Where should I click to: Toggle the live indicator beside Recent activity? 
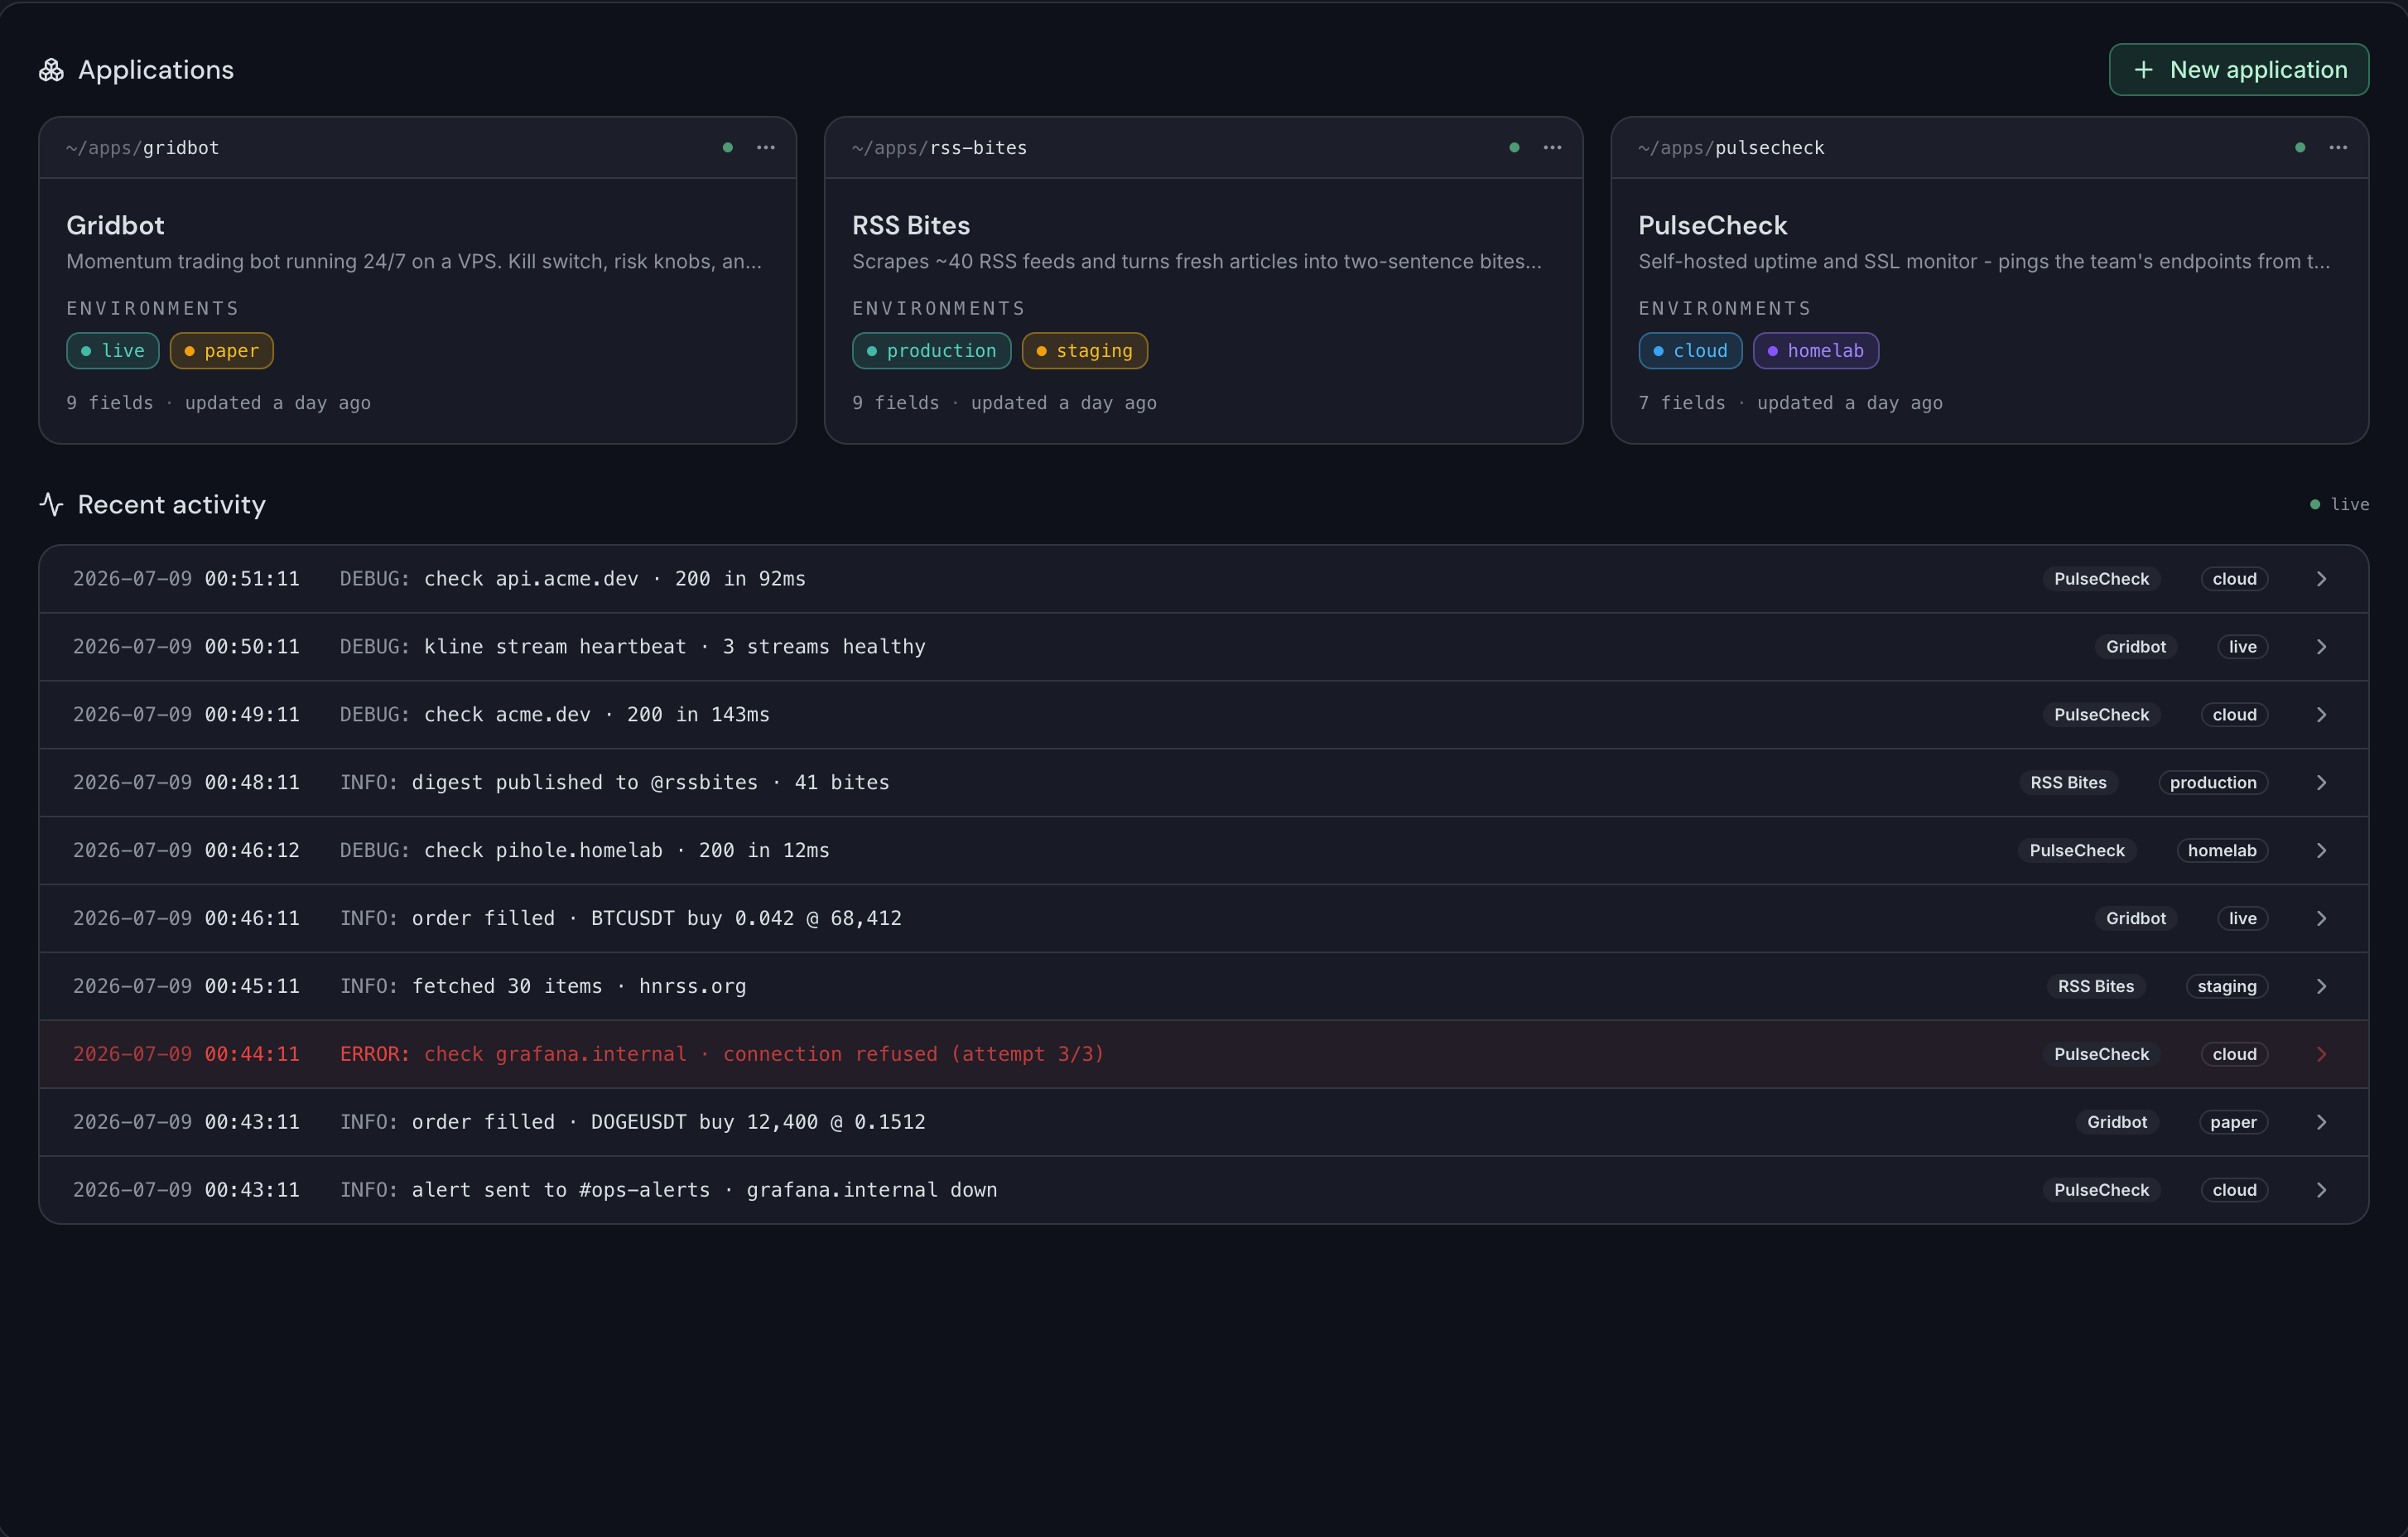pos(2339,505)
